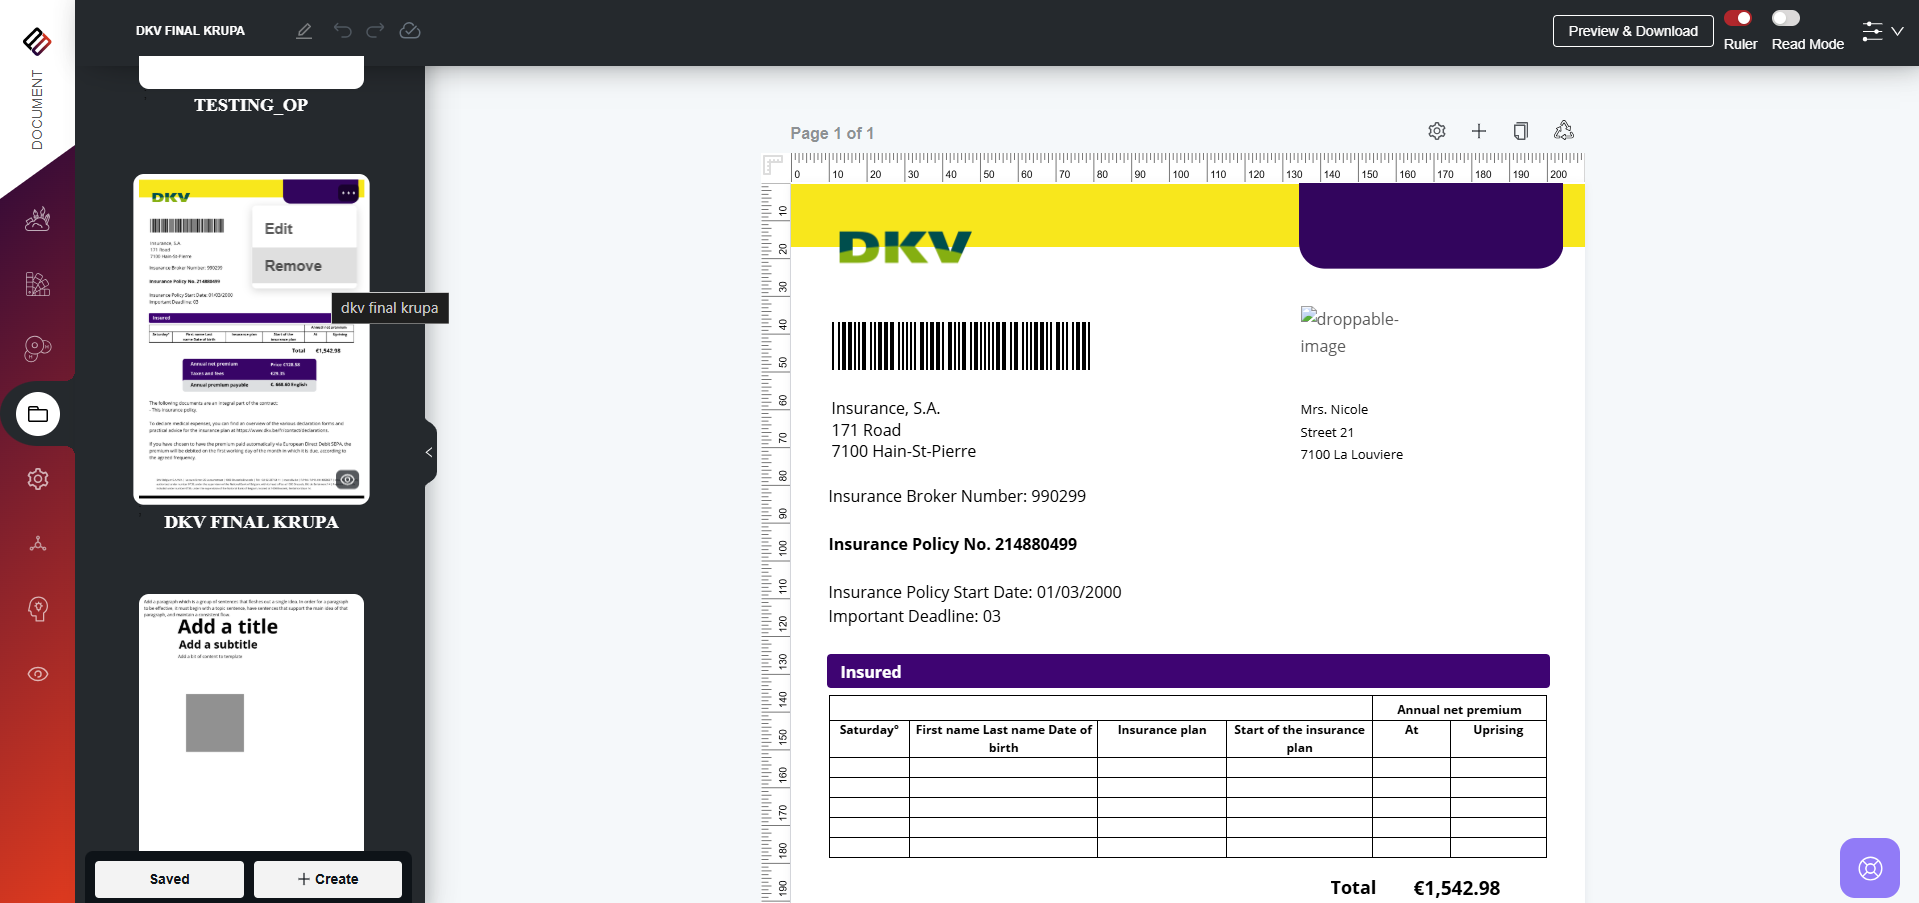
Task: Expand the settings sliders dropdown at top right
Action: tap(1882, 31)
